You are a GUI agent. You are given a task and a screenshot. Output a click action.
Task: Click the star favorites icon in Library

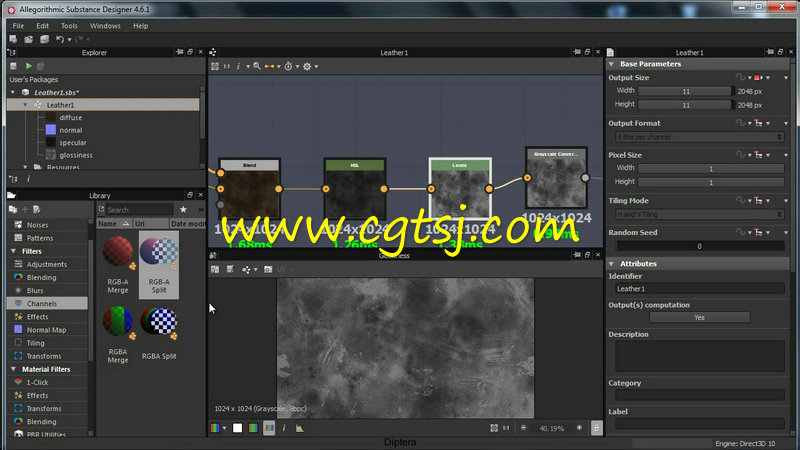click(x=183, y=210)
